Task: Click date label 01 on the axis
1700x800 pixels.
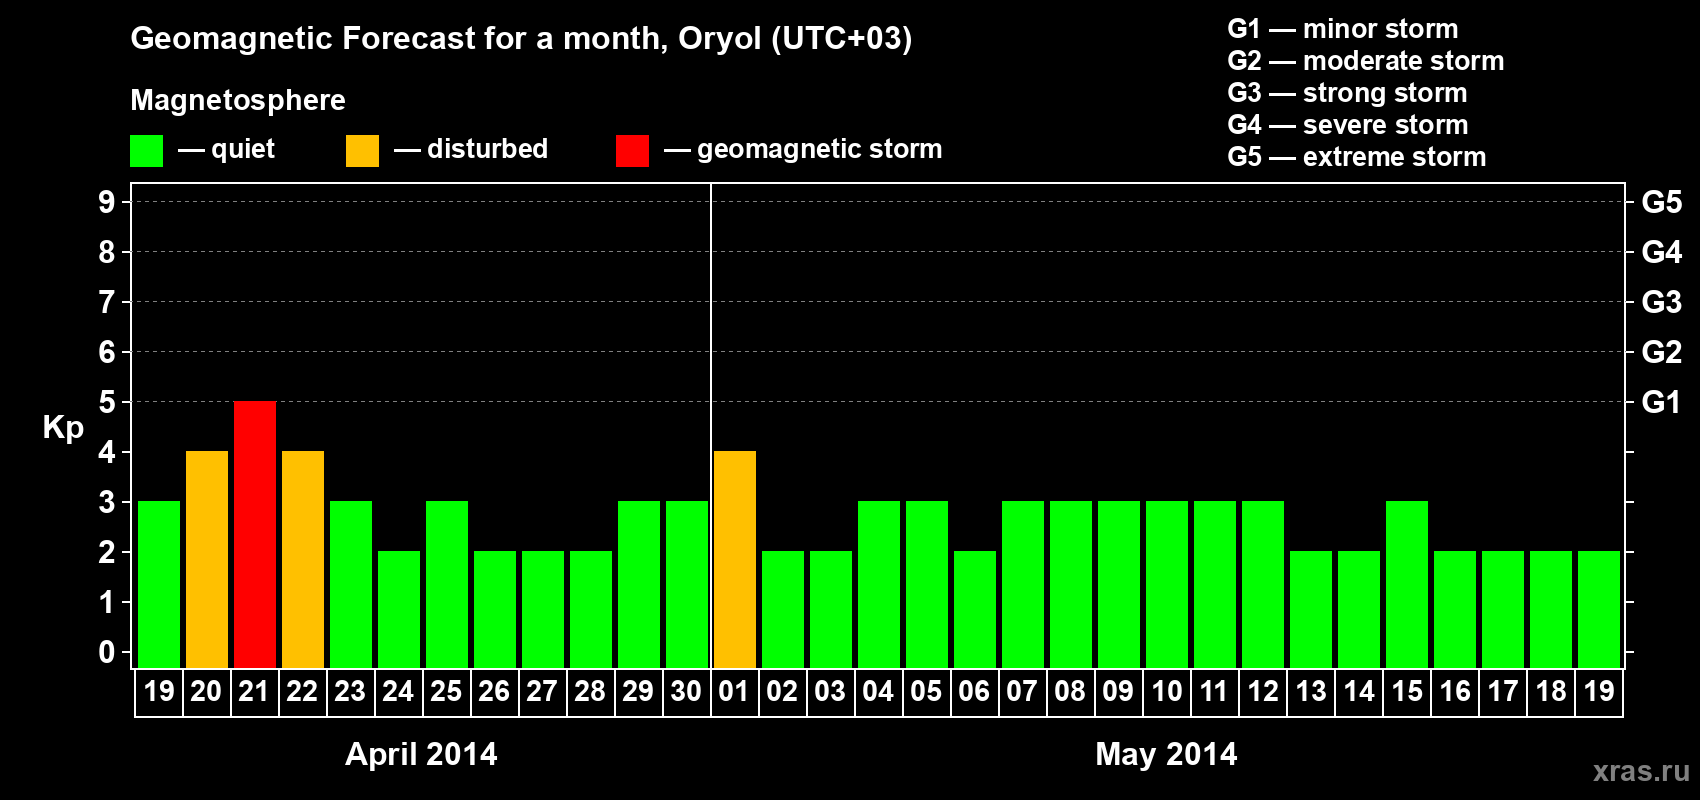Action: 734,692
